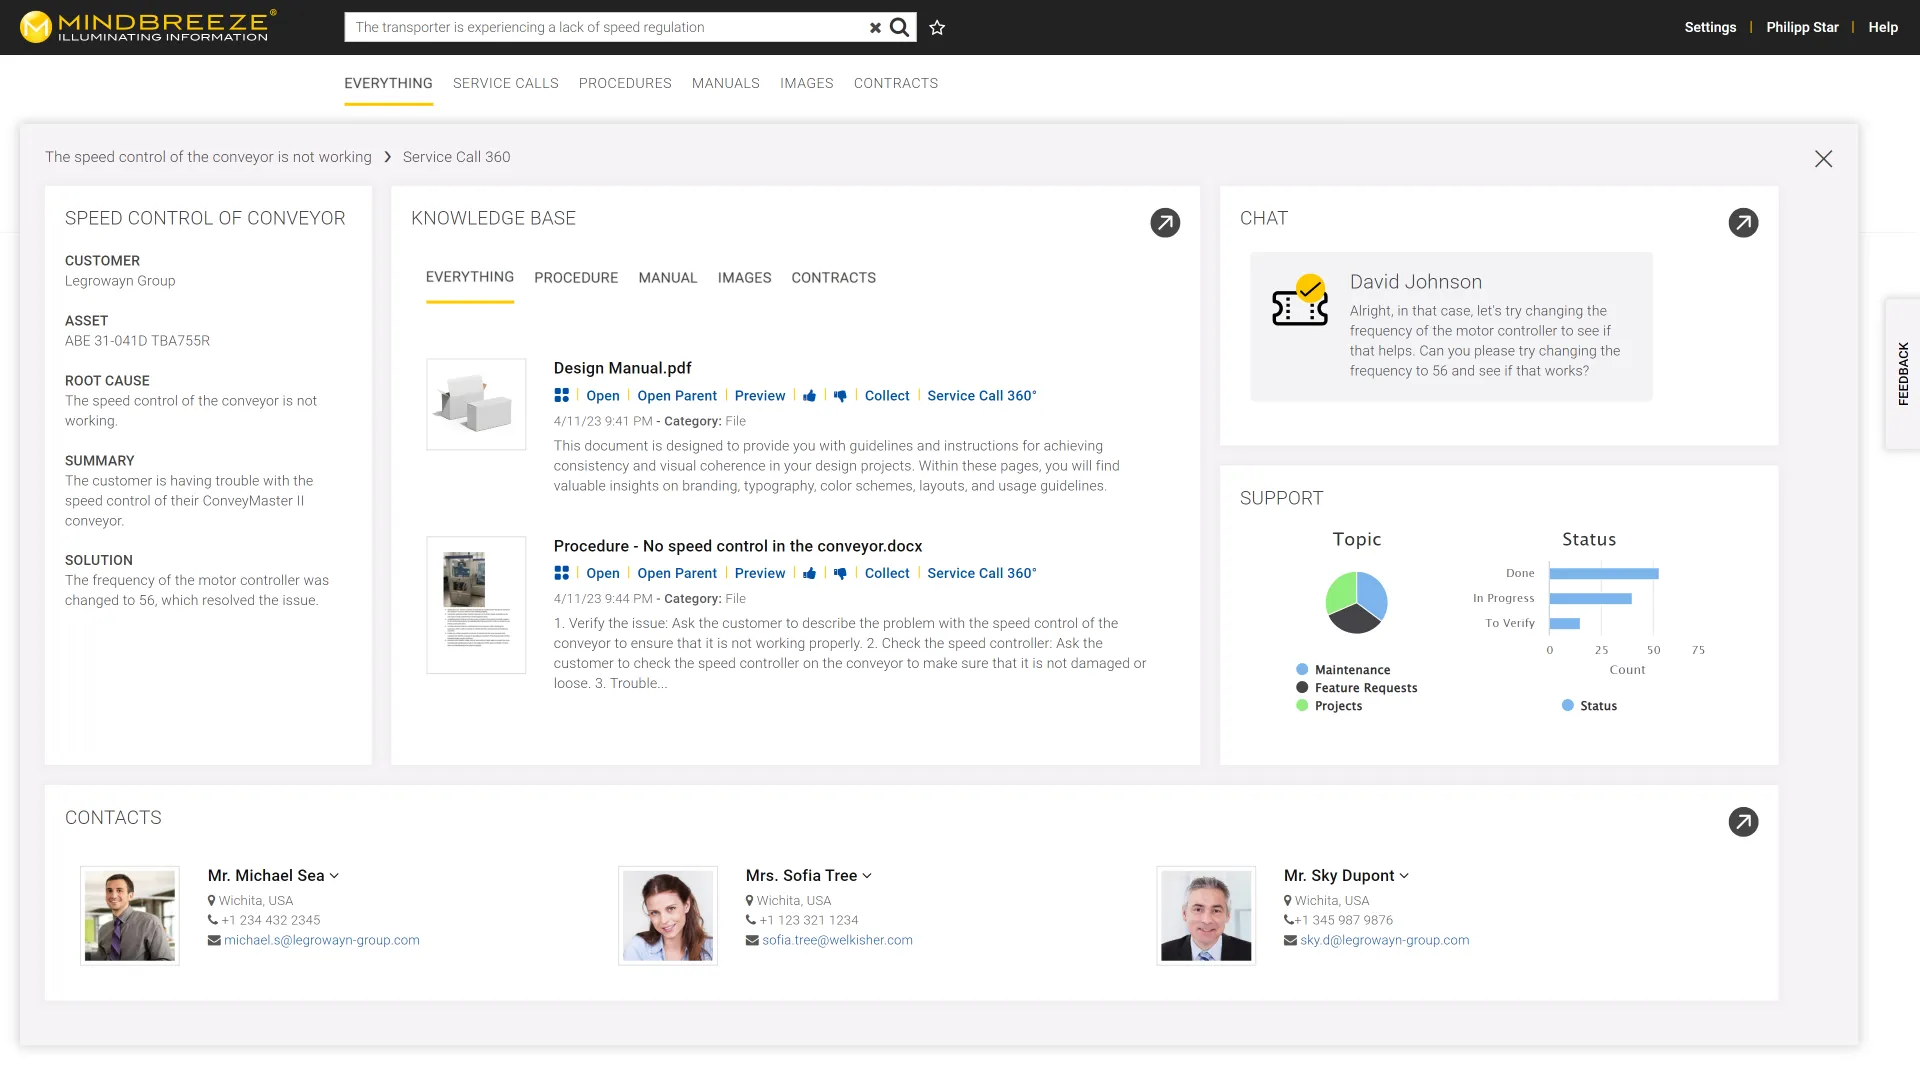Click the star/bookmark icon in the search bar
The image size is (1920, 1080).
936,28
